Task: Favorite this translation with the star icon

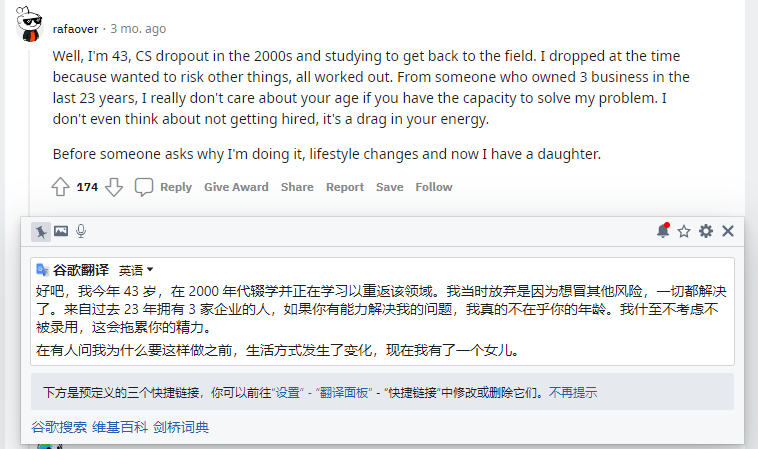Action: click(x=684, y=232)
